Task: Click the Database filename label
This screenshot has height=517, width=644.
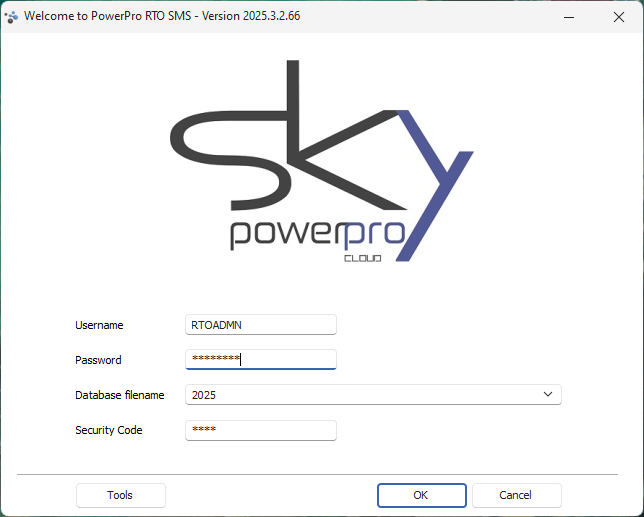Action: click(x=120, y=395)
